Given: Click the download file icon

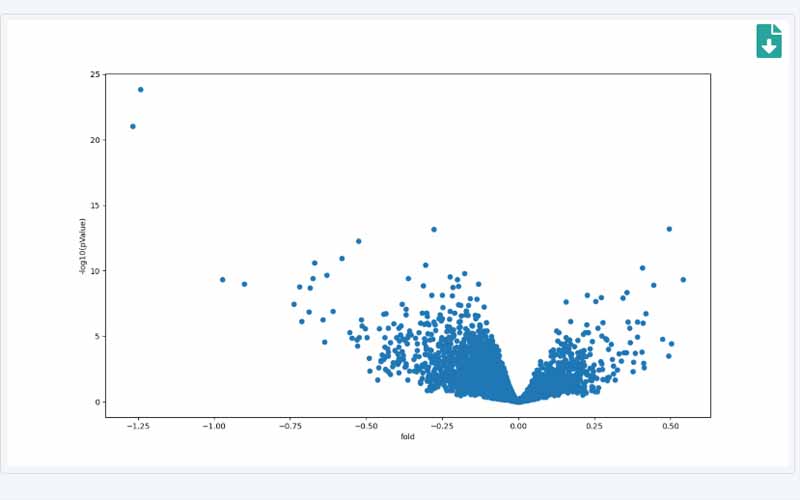Looking at the screenshot, I should pos(768,41).
